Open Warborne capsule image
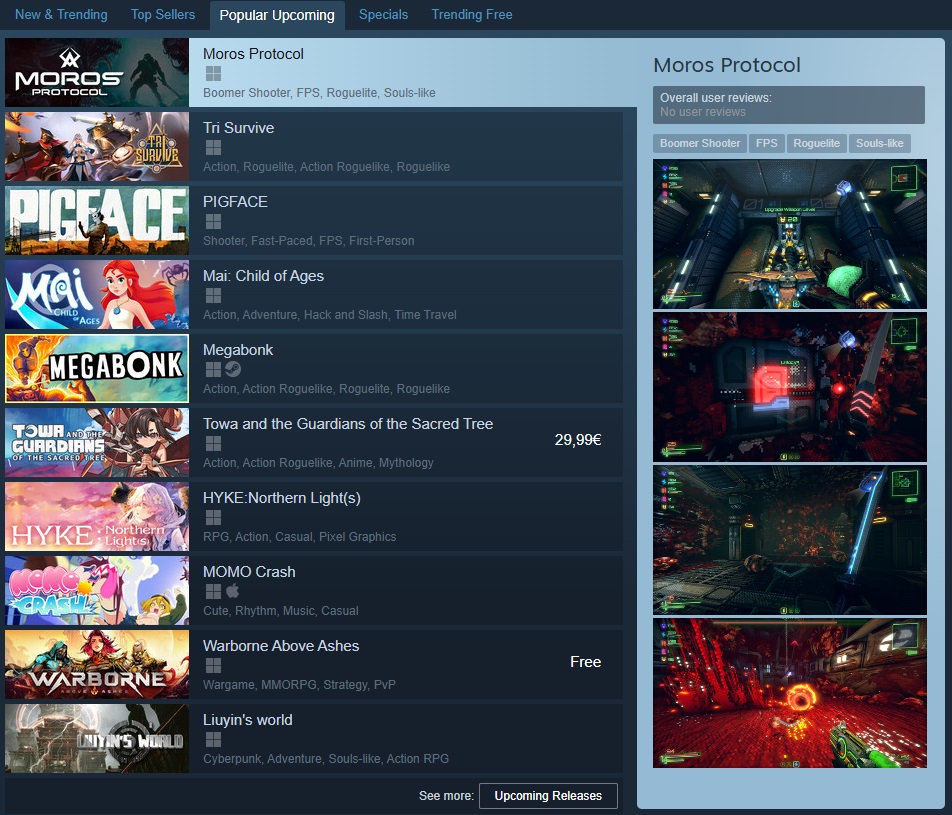 [x=97, y=664]
